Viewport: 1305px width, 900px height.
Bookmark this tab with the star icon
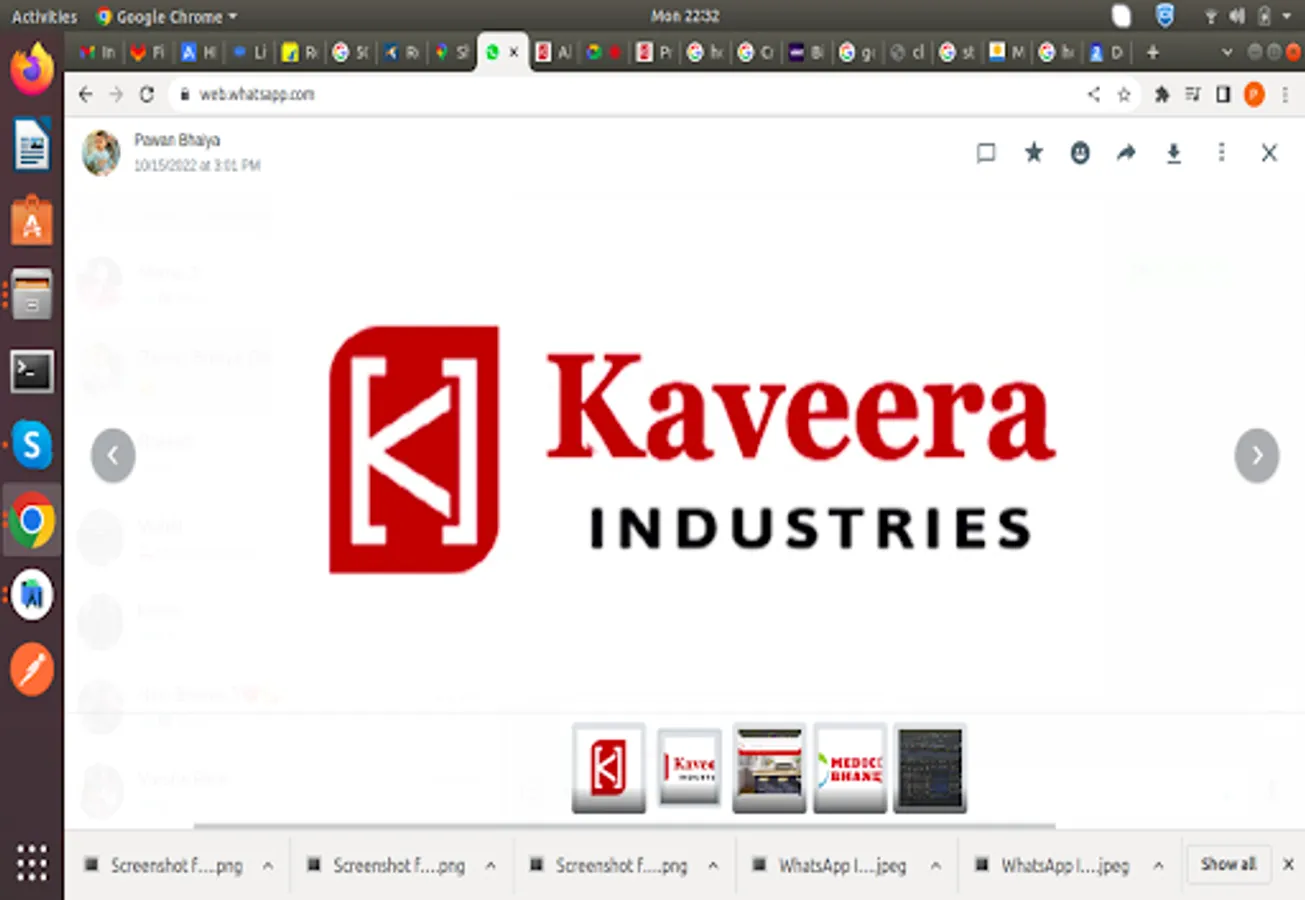pyautogui.click(x=1123, y=94)
